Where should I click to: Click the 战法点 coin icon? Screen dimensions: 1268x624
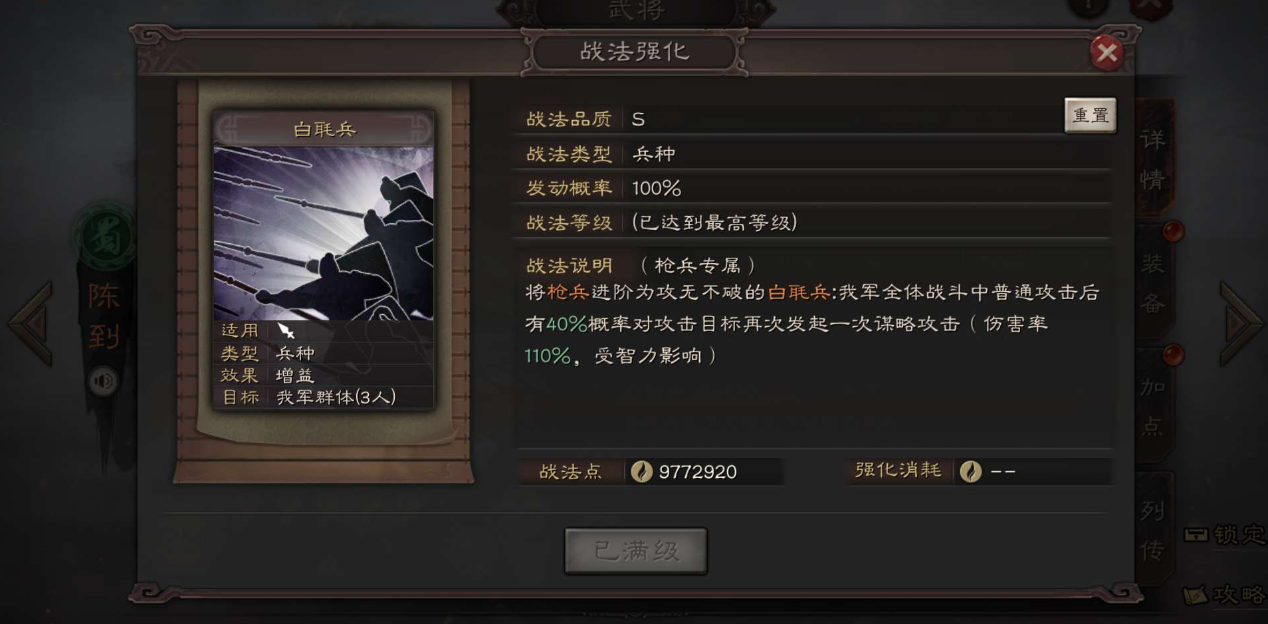(640, 471)
